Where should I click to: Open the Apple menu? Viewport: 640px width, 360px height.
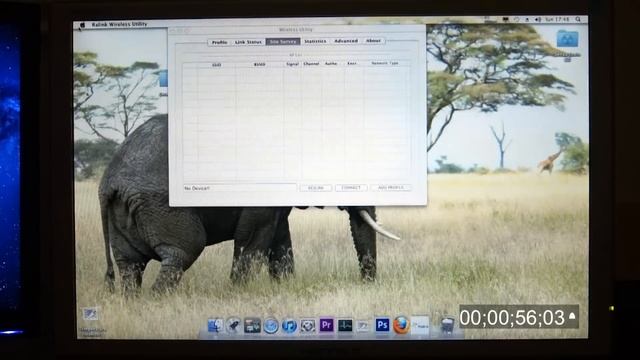coord(82,25)
